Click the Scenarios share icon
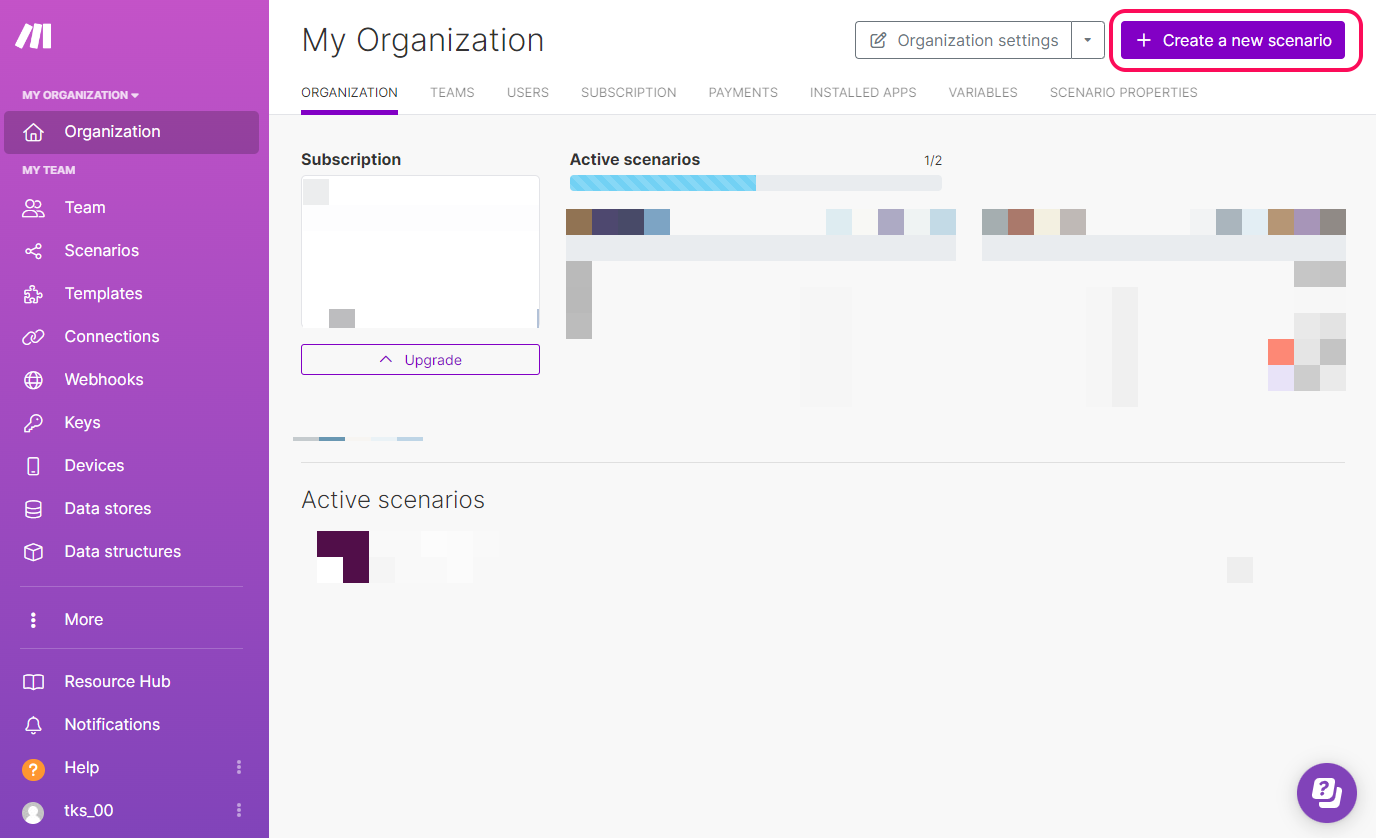The image size is (1376, 838). tap(34, 251)
